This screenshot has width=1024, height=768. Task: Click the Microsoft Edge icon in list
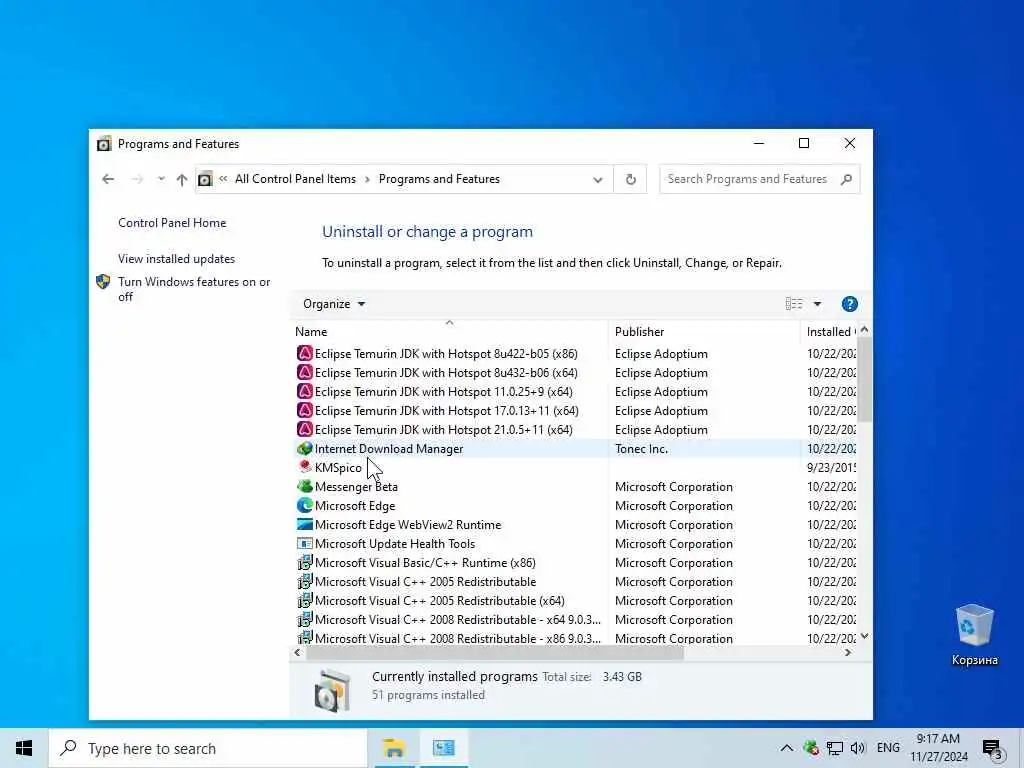click(304, 505)
